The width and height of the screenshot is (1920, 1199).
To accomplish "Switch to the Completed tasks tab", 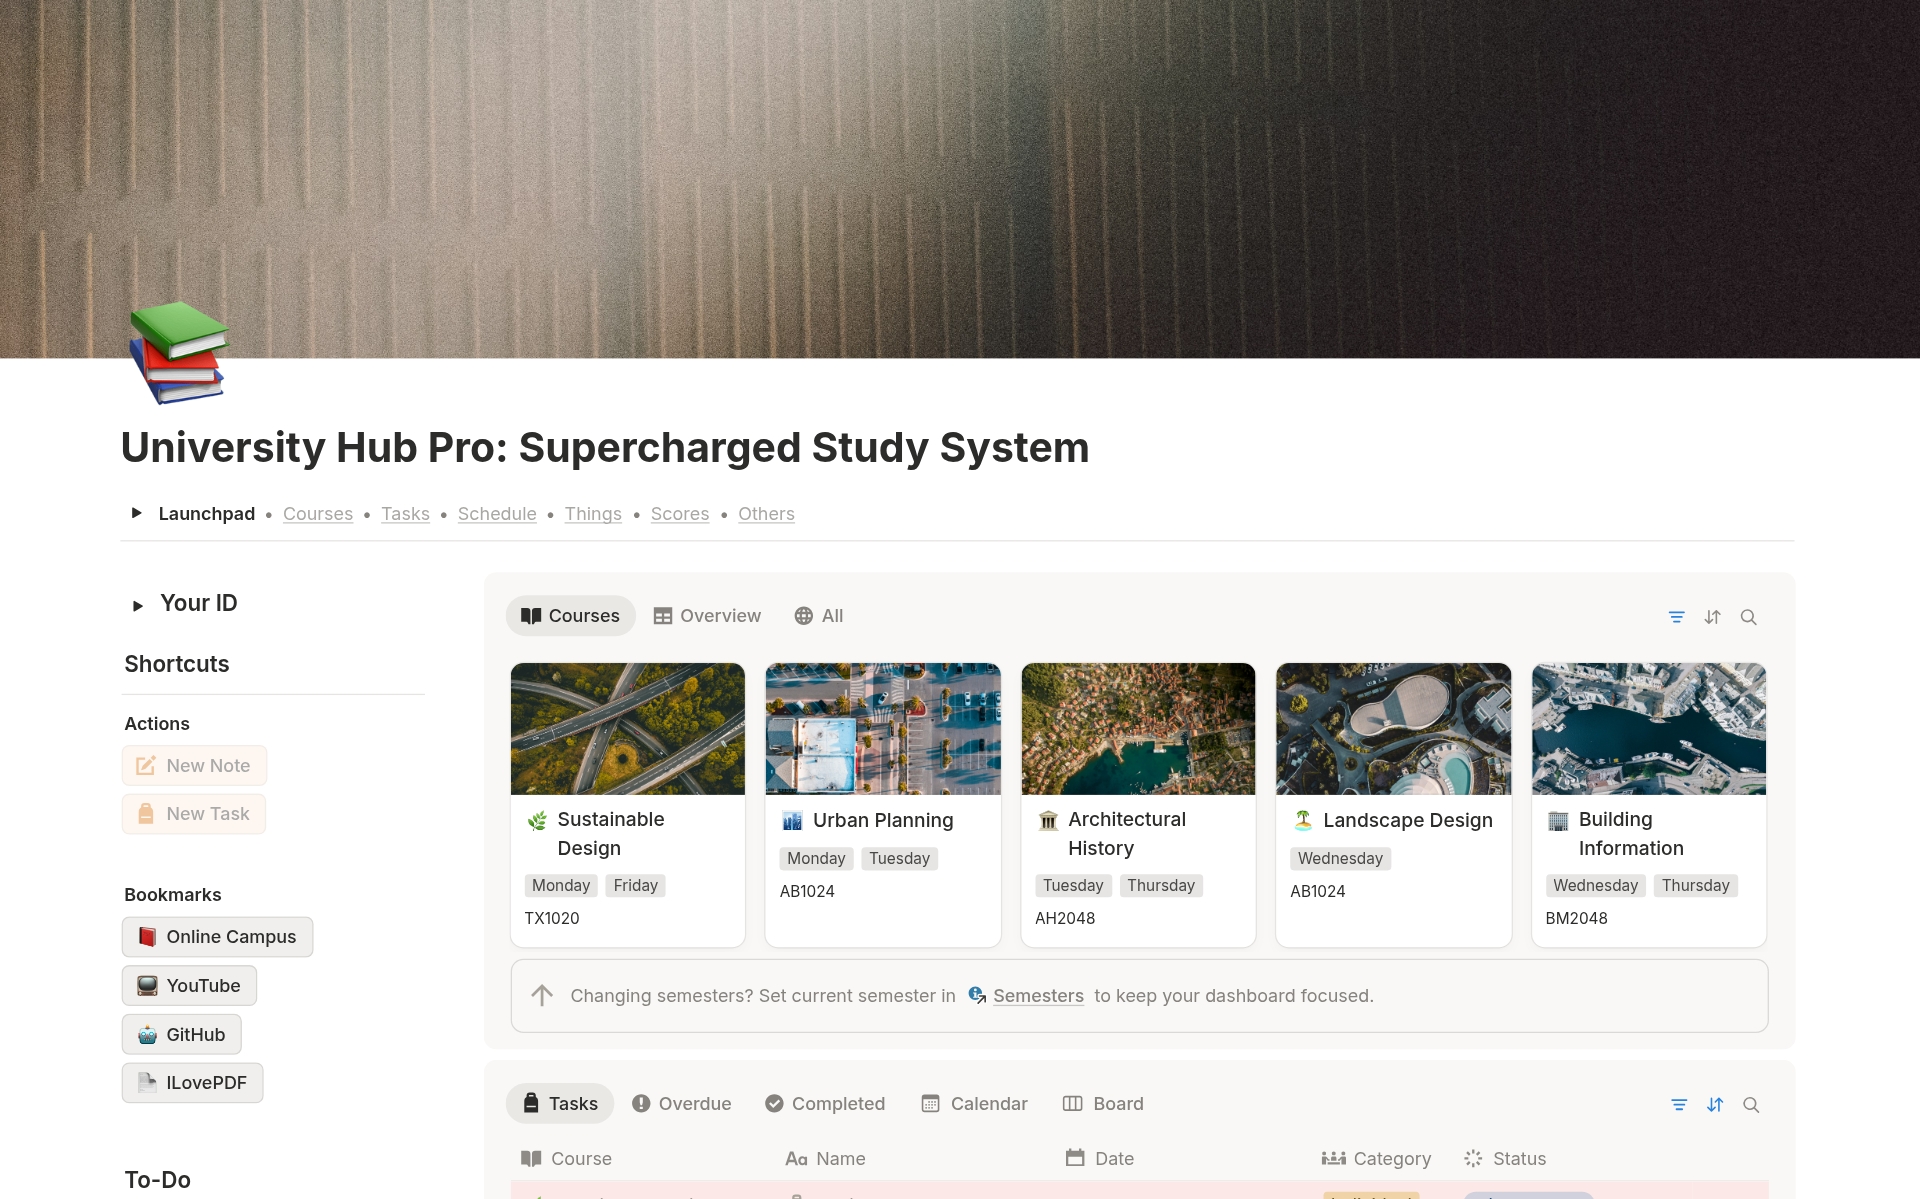I will pos(825,1104).
